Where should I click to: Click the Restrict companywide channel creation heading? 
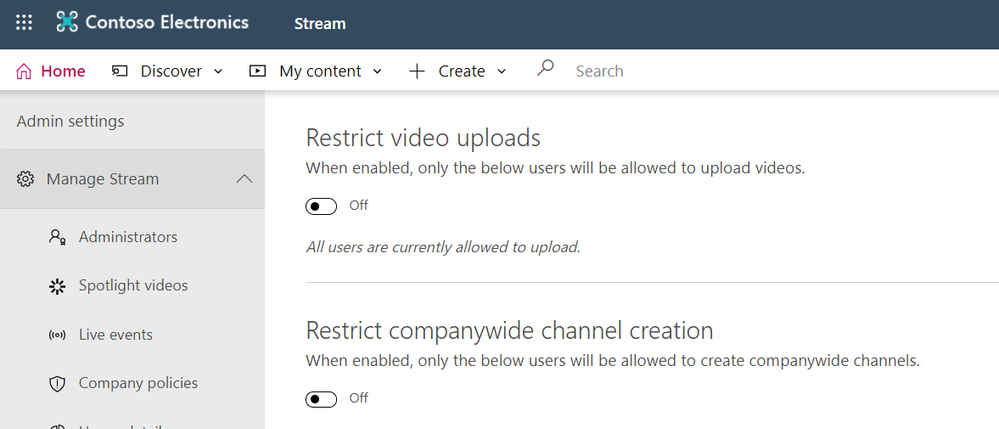(x=509, y=330)
